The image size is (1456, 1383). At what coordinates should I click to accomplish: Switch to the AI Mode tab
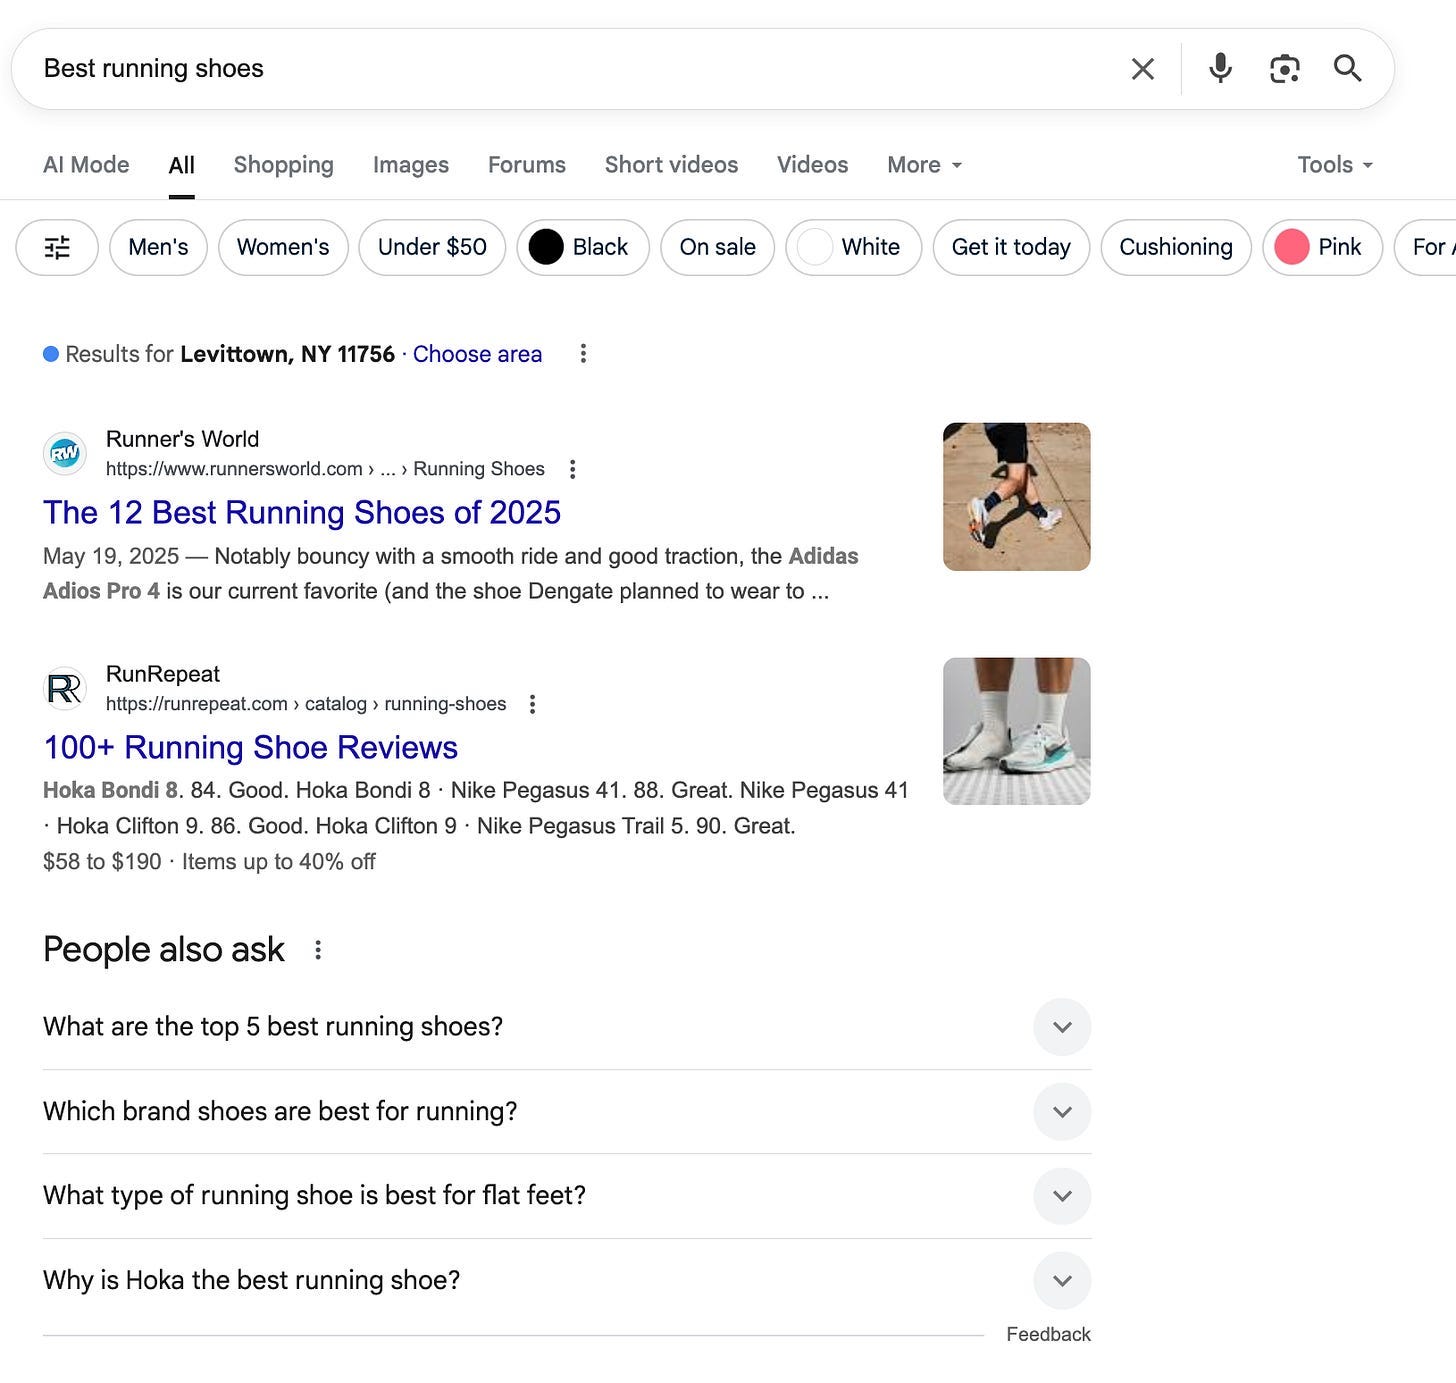tap(86, 165)
